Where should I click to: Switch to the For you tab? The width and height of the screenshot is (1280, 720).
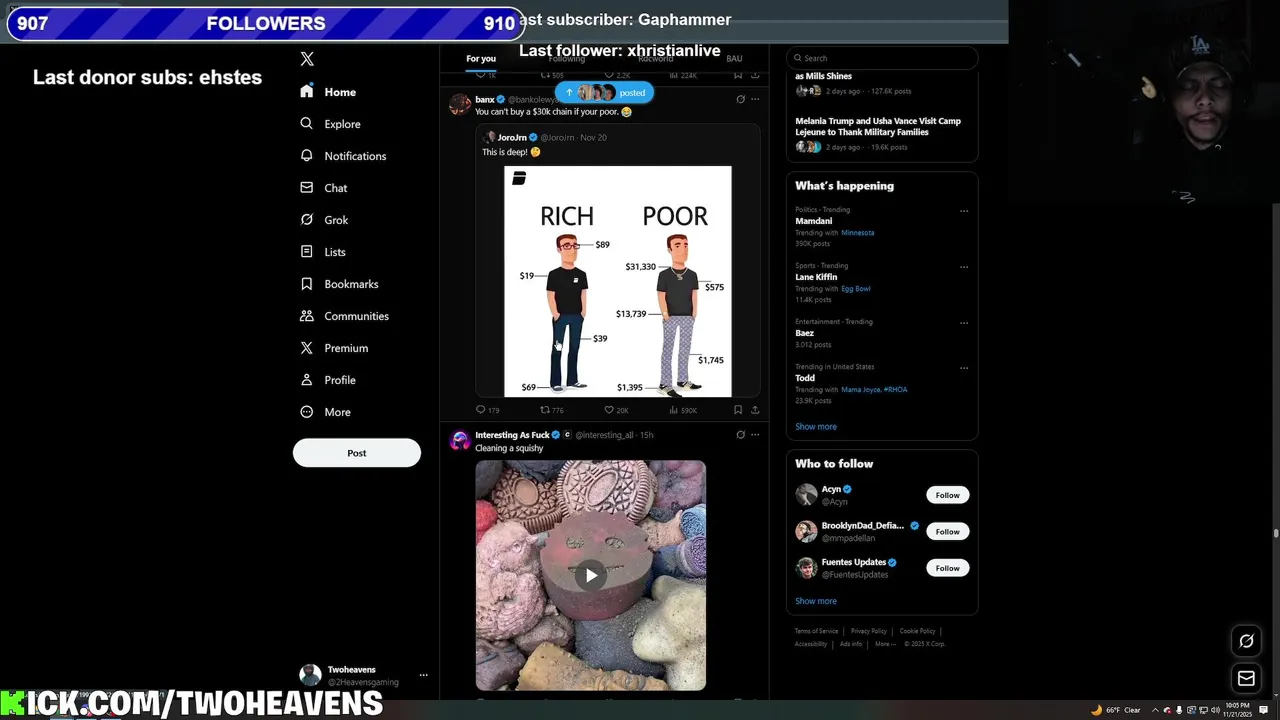click(x=480, y=58)
